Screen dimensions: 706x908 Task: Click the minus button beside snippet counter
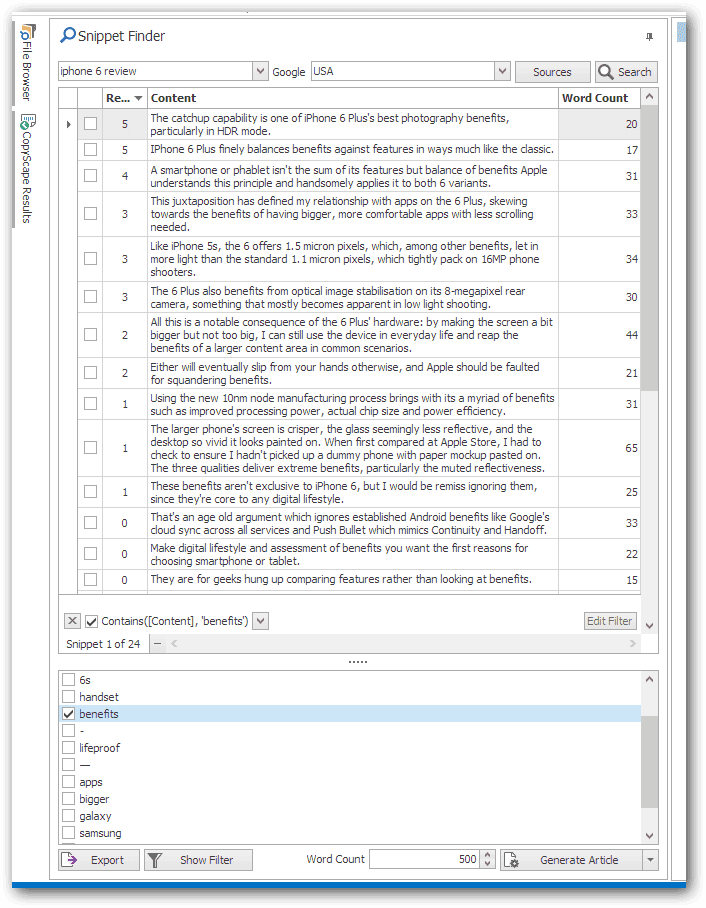coord(158,644)
